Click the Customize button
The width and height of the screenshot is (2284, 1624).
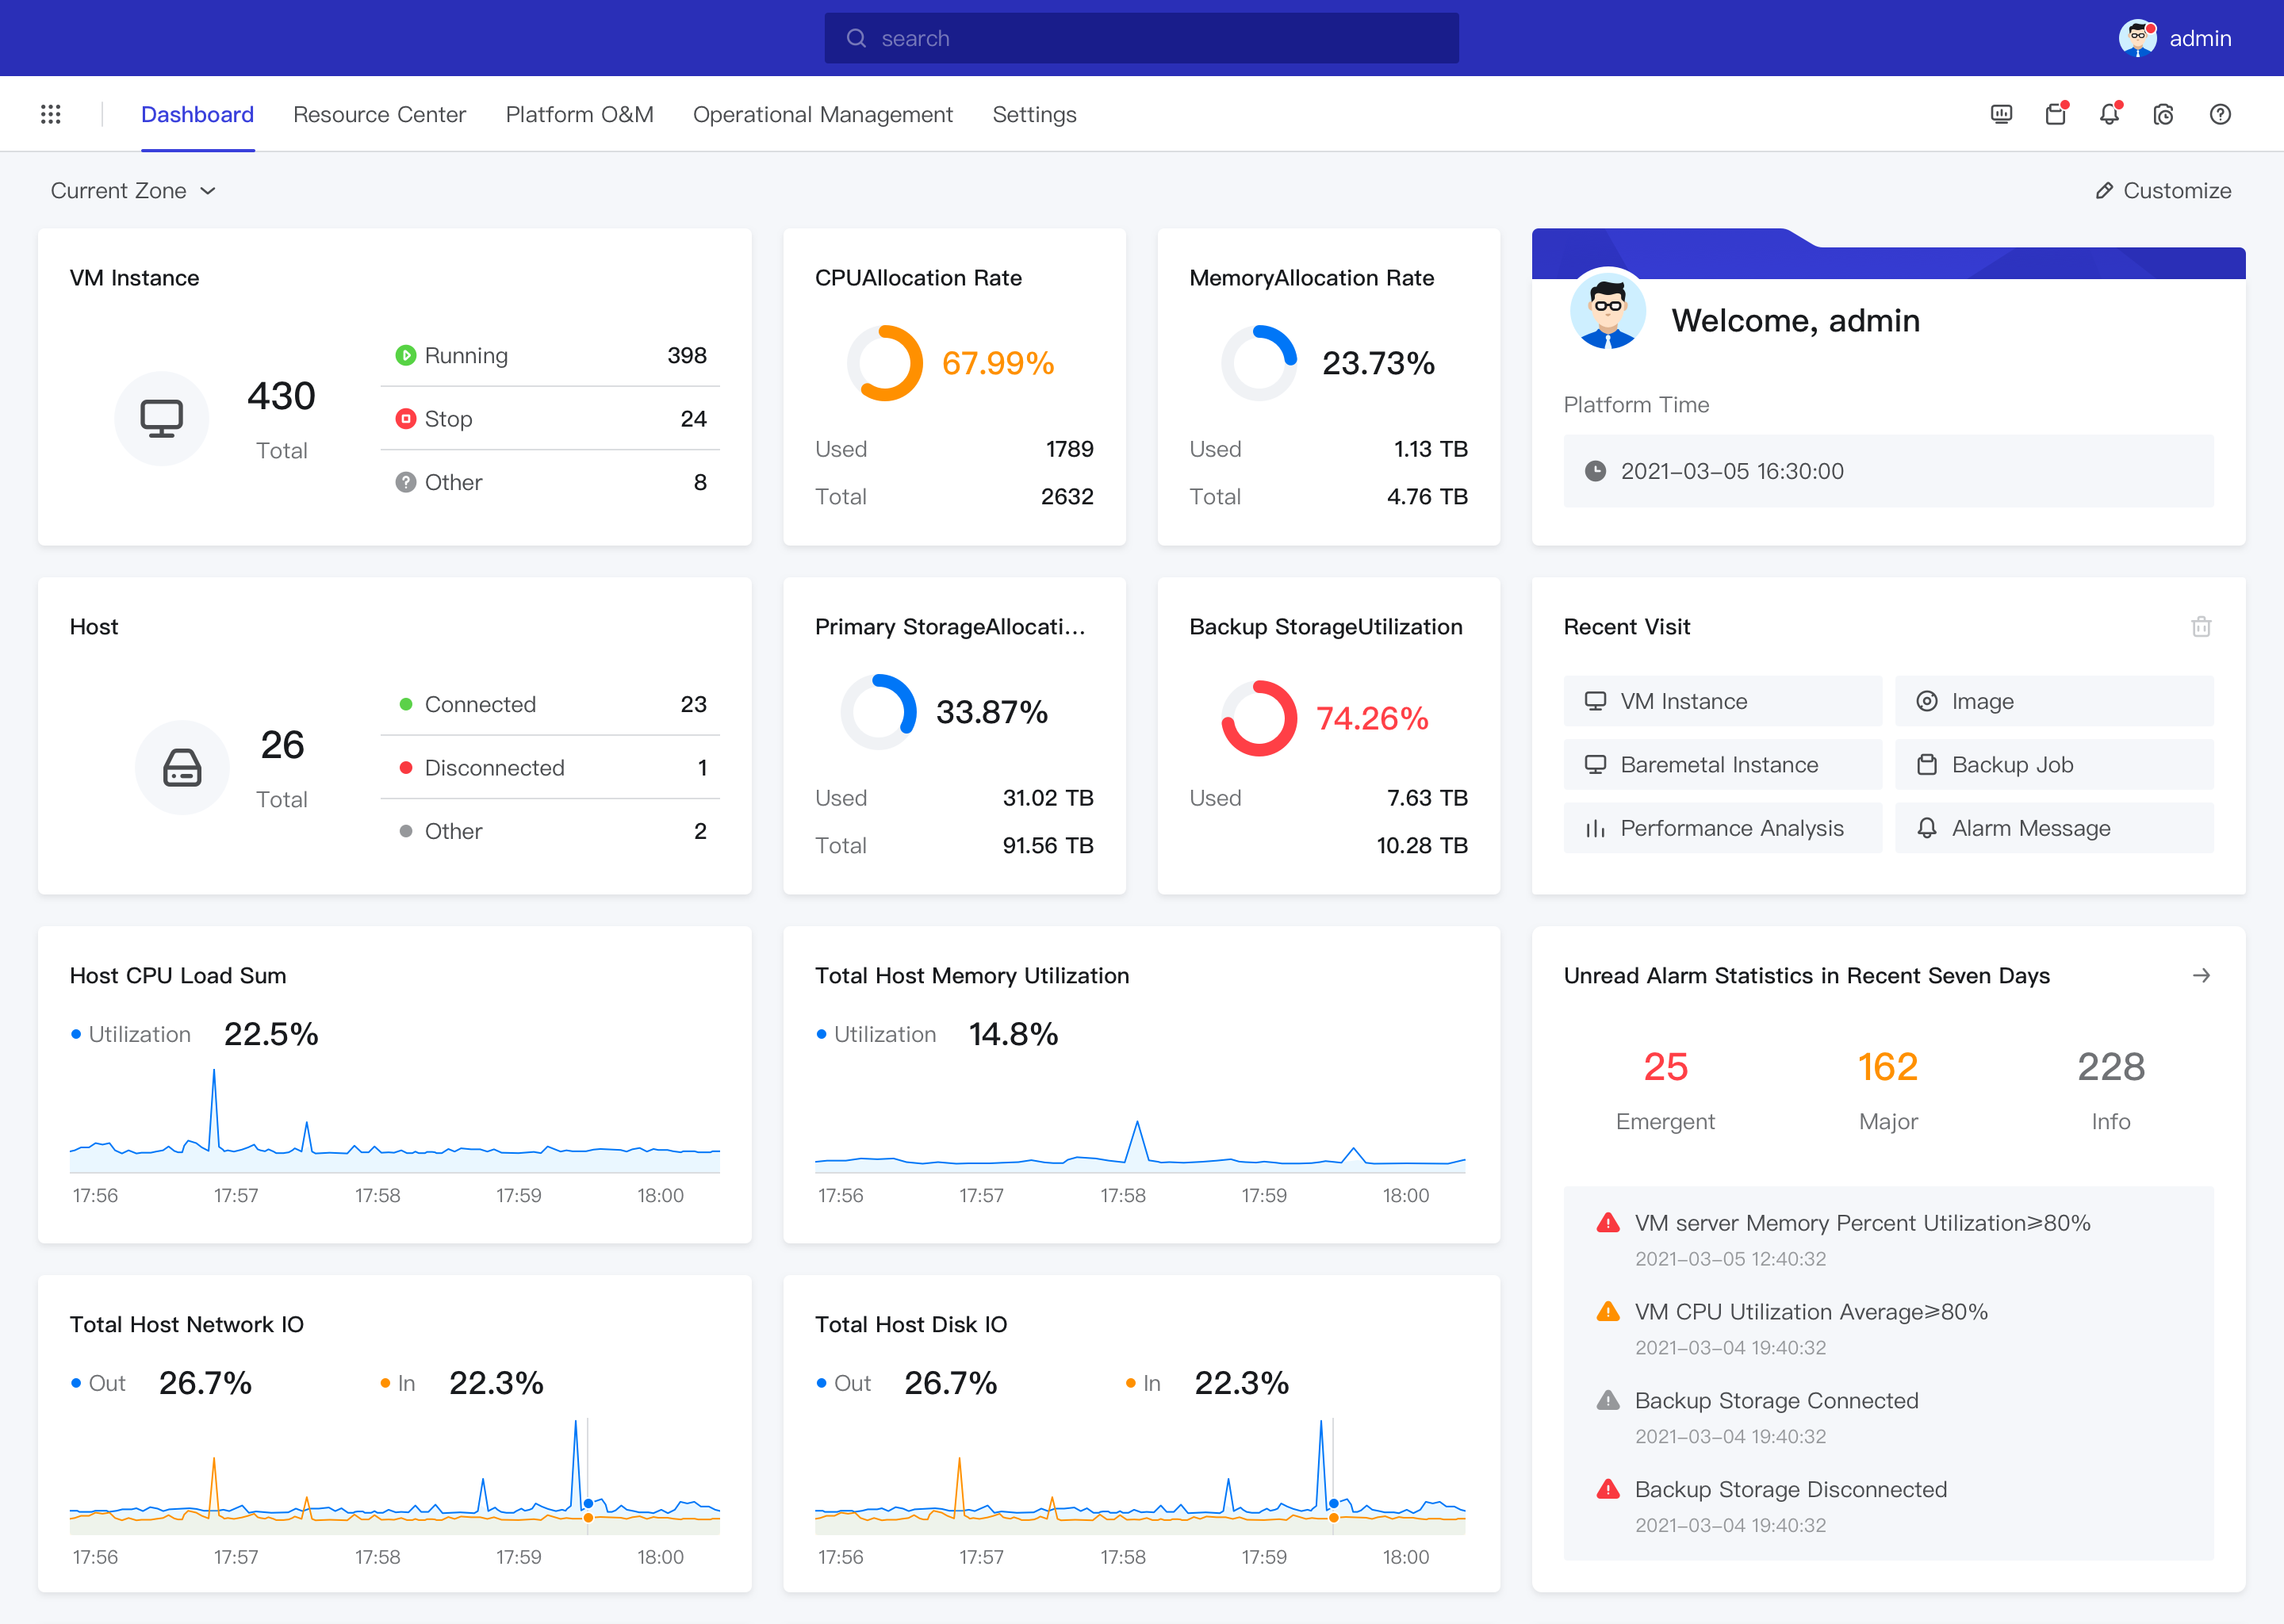2163,190
